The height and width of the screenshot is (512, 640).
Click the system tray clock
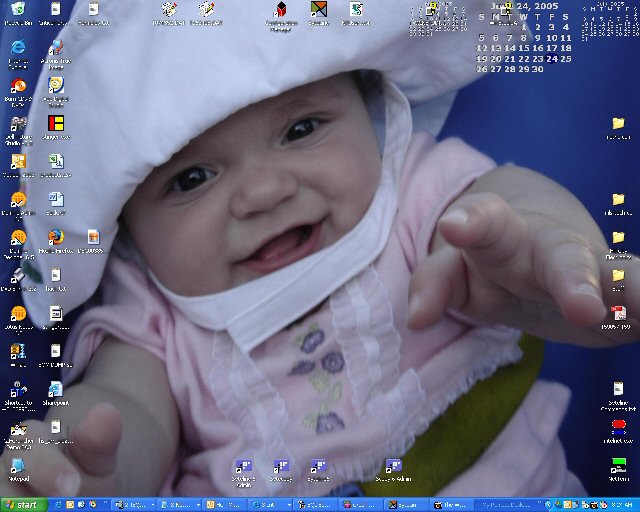622,505
